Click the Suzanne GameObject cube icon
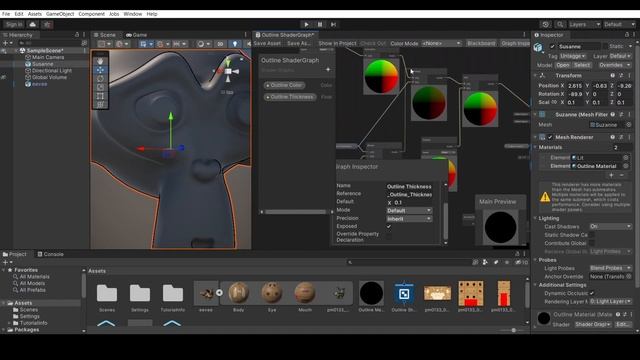The height and width of the screenshot is (360, 640). point(538,47)
